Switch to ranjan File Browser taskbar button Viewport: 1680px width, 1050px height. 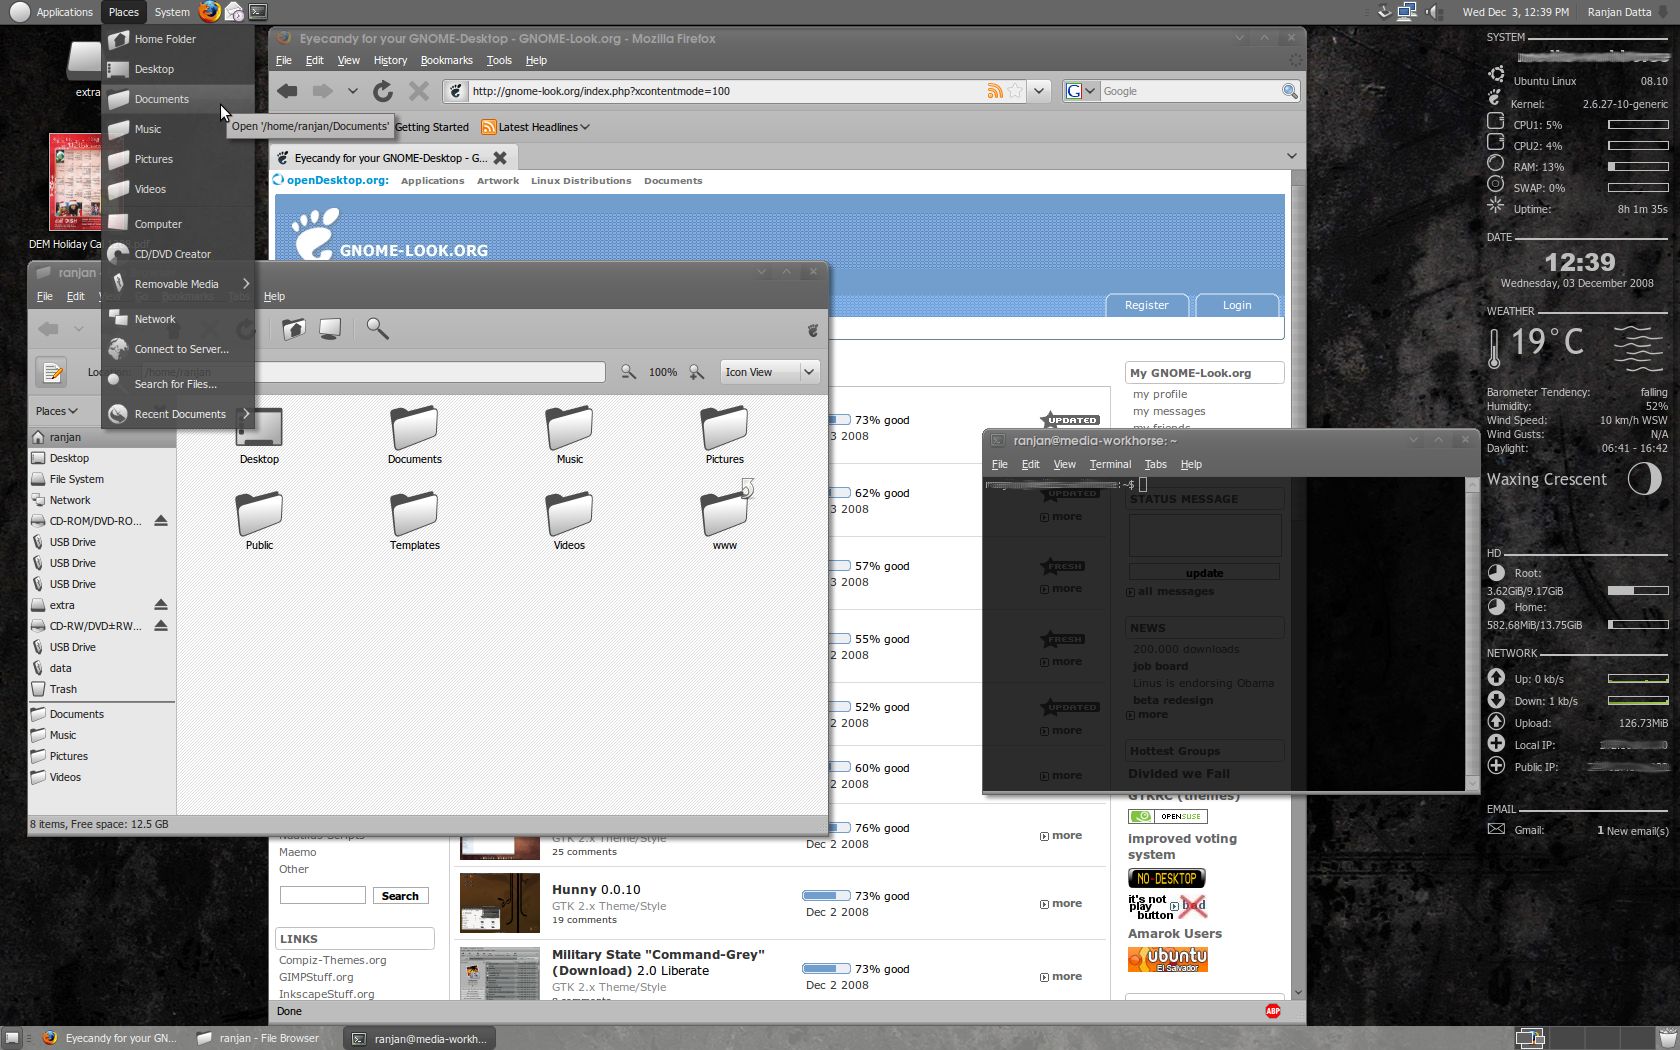coord(259,1038)
